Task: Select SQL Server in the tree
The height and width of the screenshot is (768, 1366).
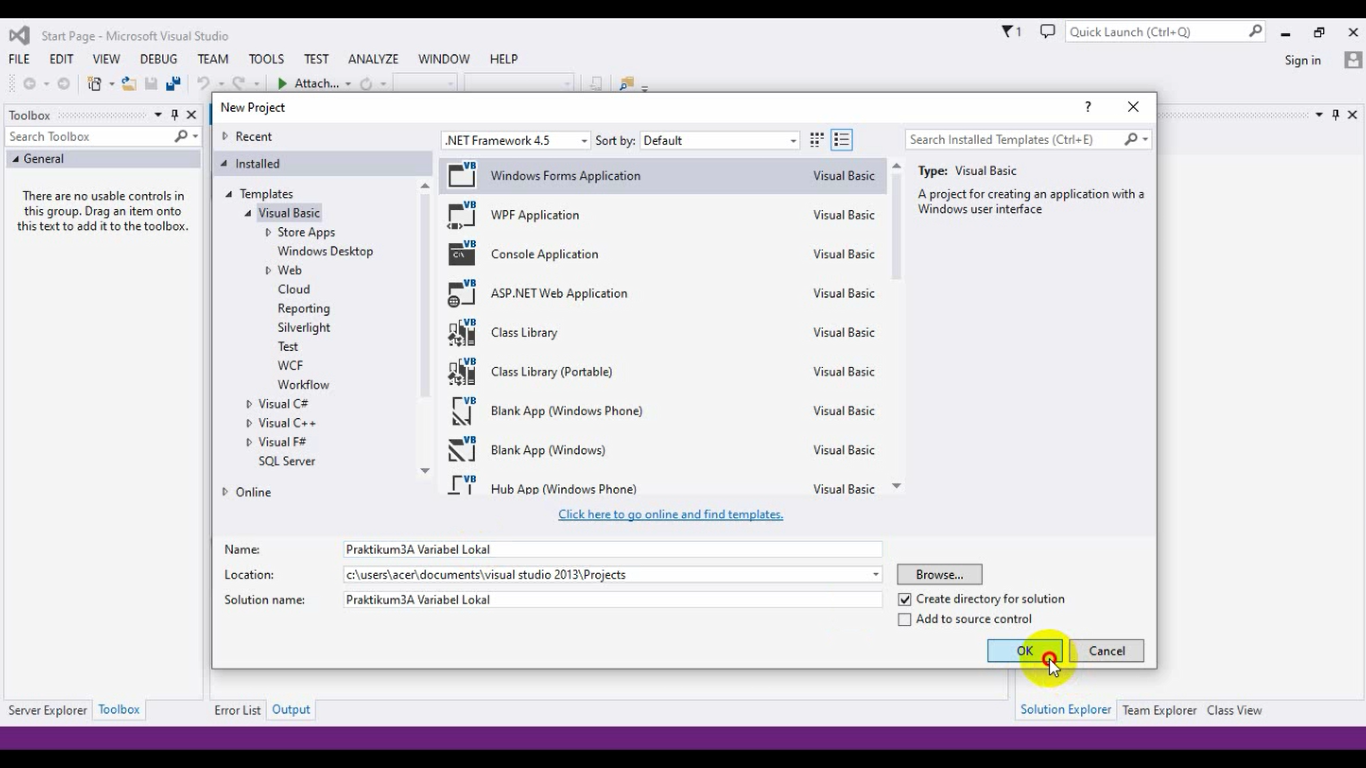Action: point(287,461)
